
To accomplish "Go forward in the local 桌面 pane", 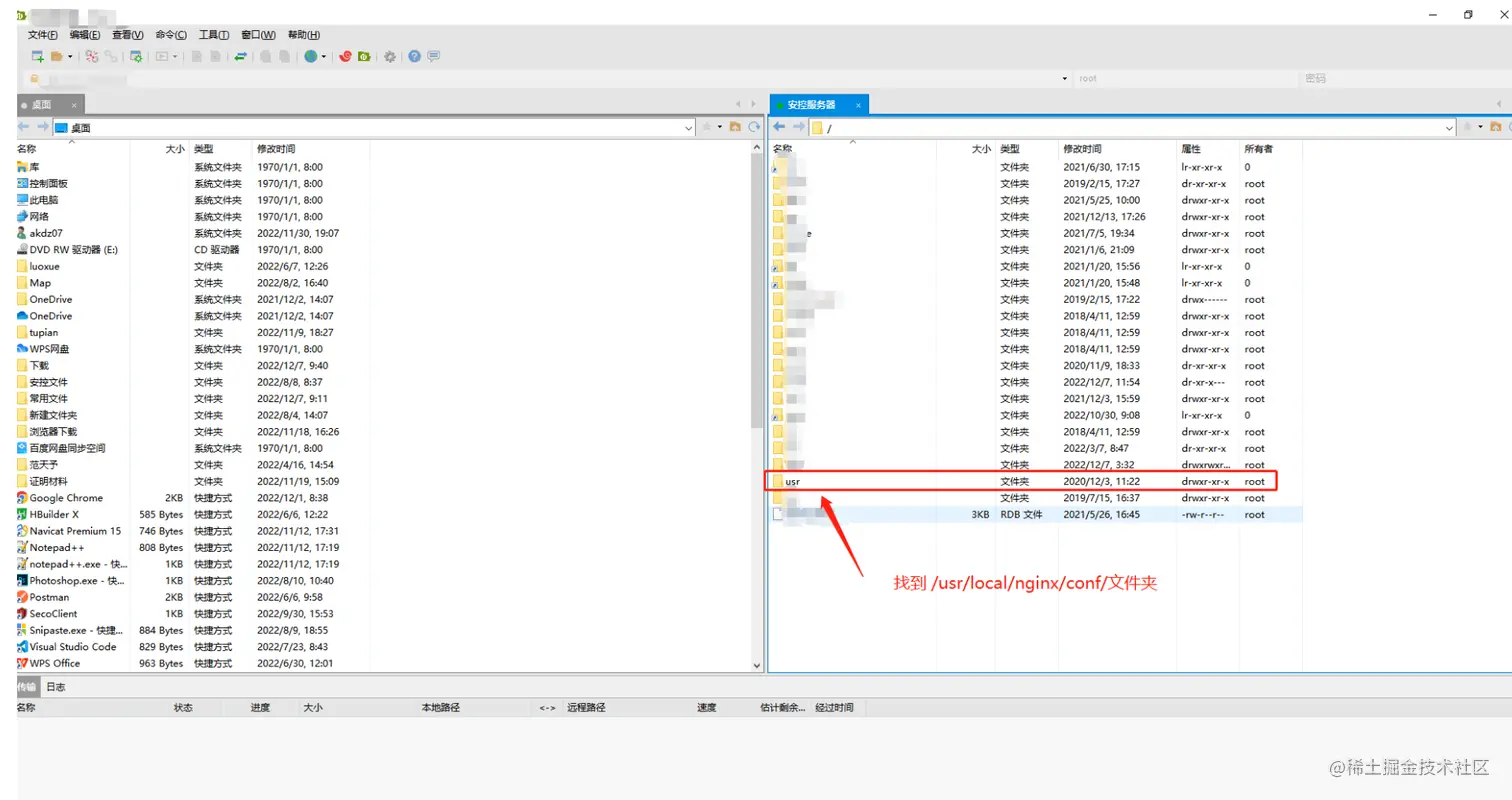I will coord(43,127).
